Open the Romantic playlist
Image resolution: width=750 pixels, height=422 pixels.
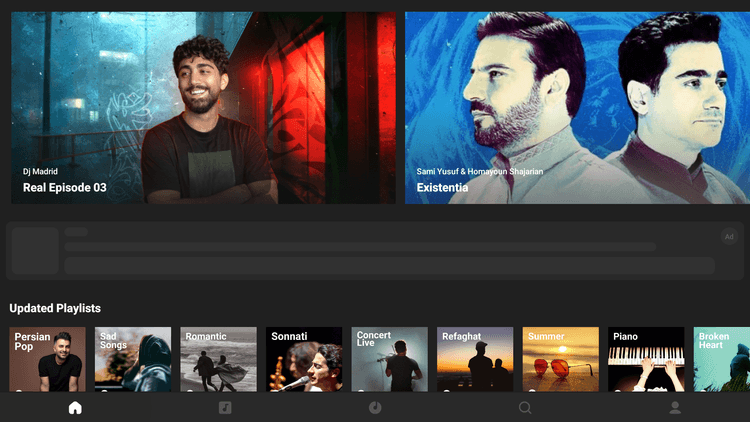(218, 359)
